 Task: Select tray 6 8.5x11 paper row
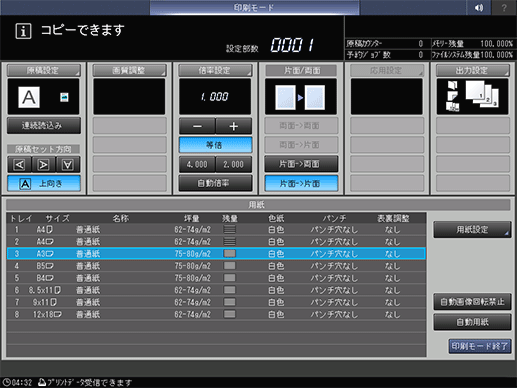pos(216,290)
